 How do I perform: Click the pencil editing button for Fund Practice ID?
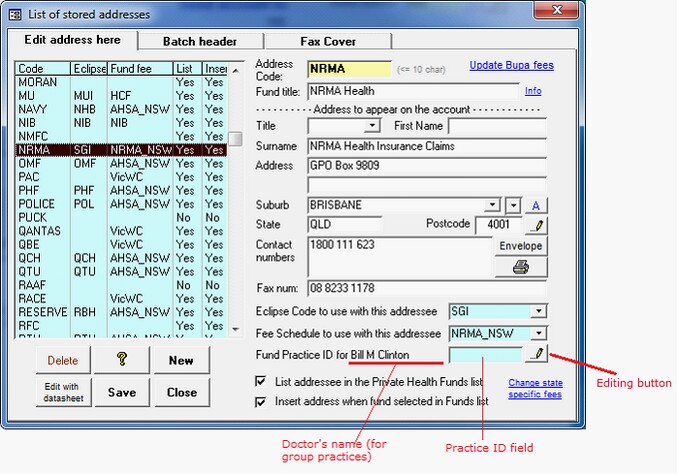tap(537, 354)
